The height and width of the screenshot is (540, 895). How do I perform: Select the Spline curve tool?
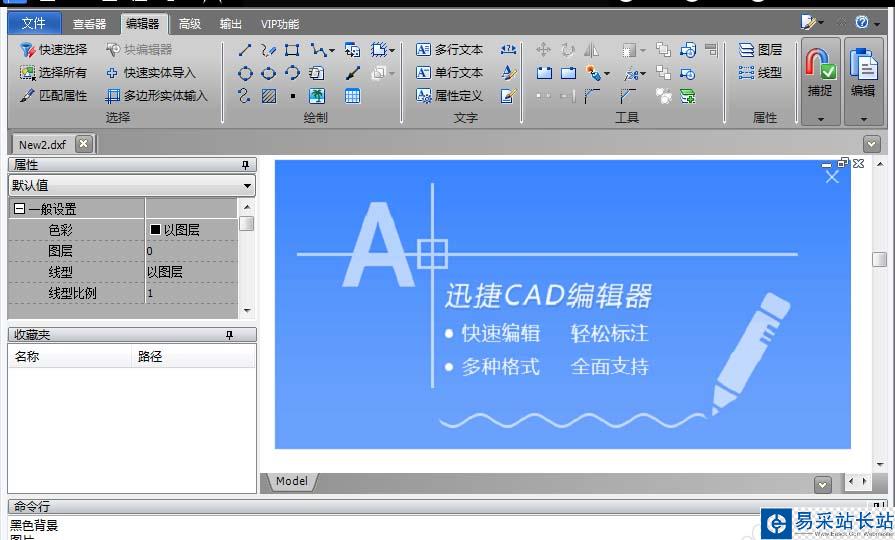[245, 96]
